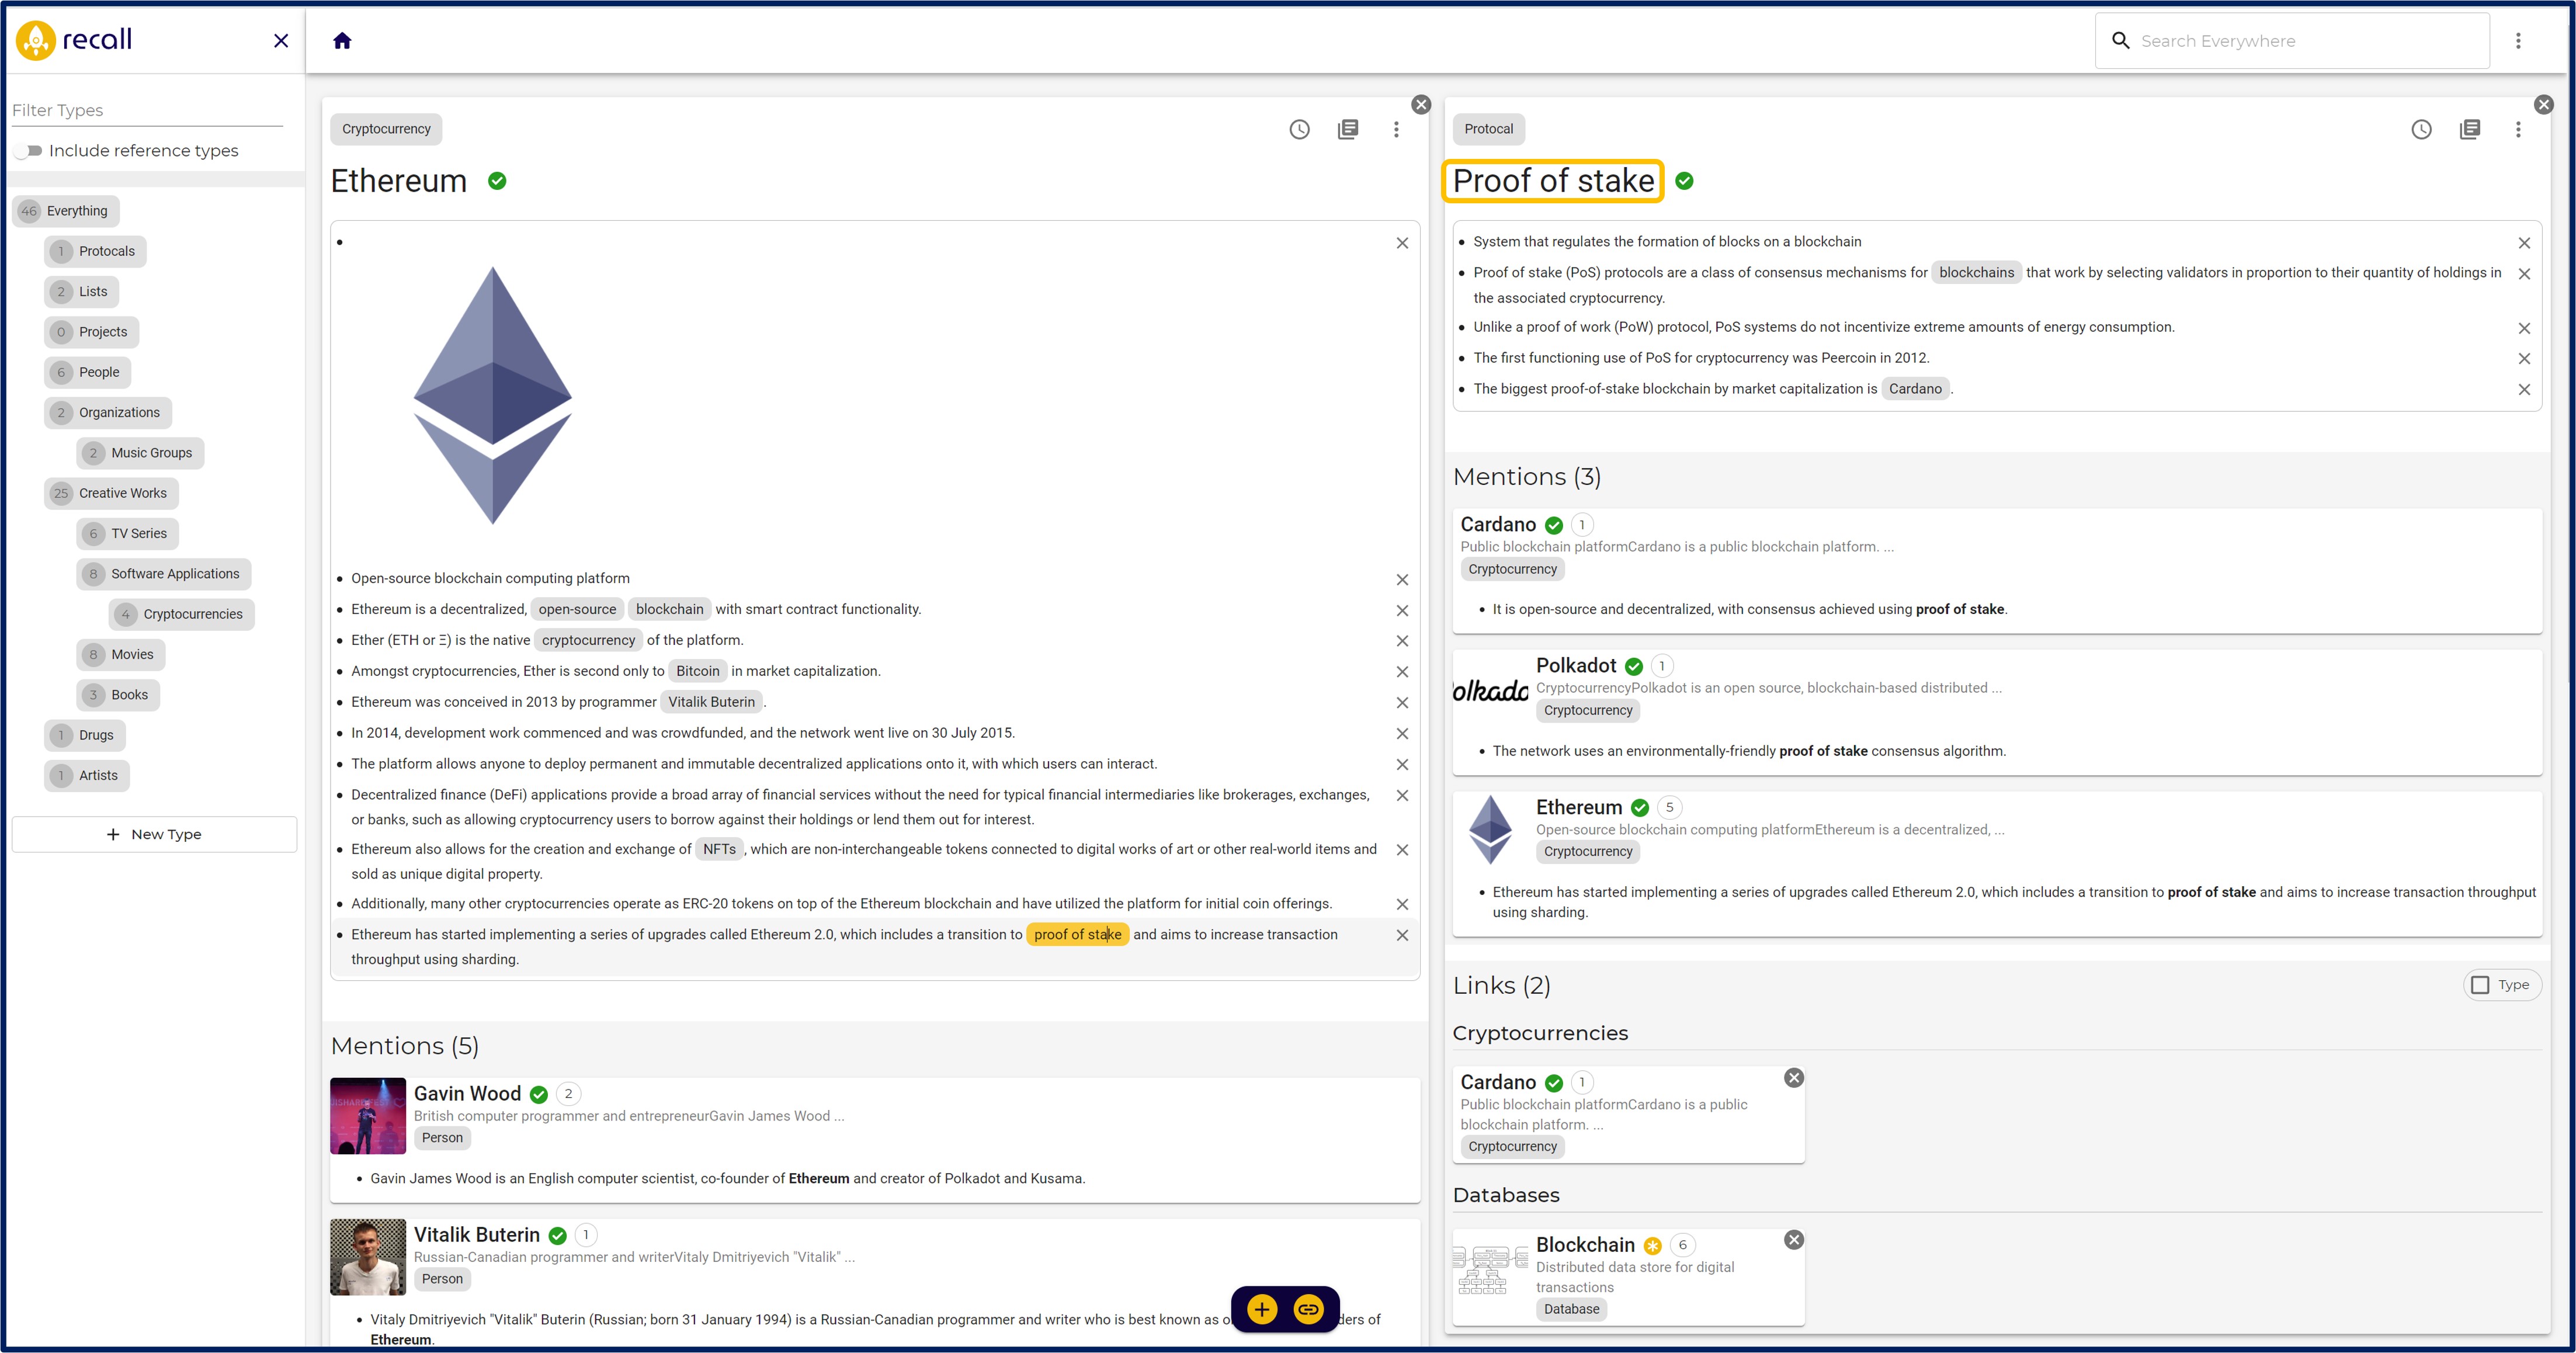Filter by Cryptocurrencies type
2576x1353 pixels.
coord(182,614)
